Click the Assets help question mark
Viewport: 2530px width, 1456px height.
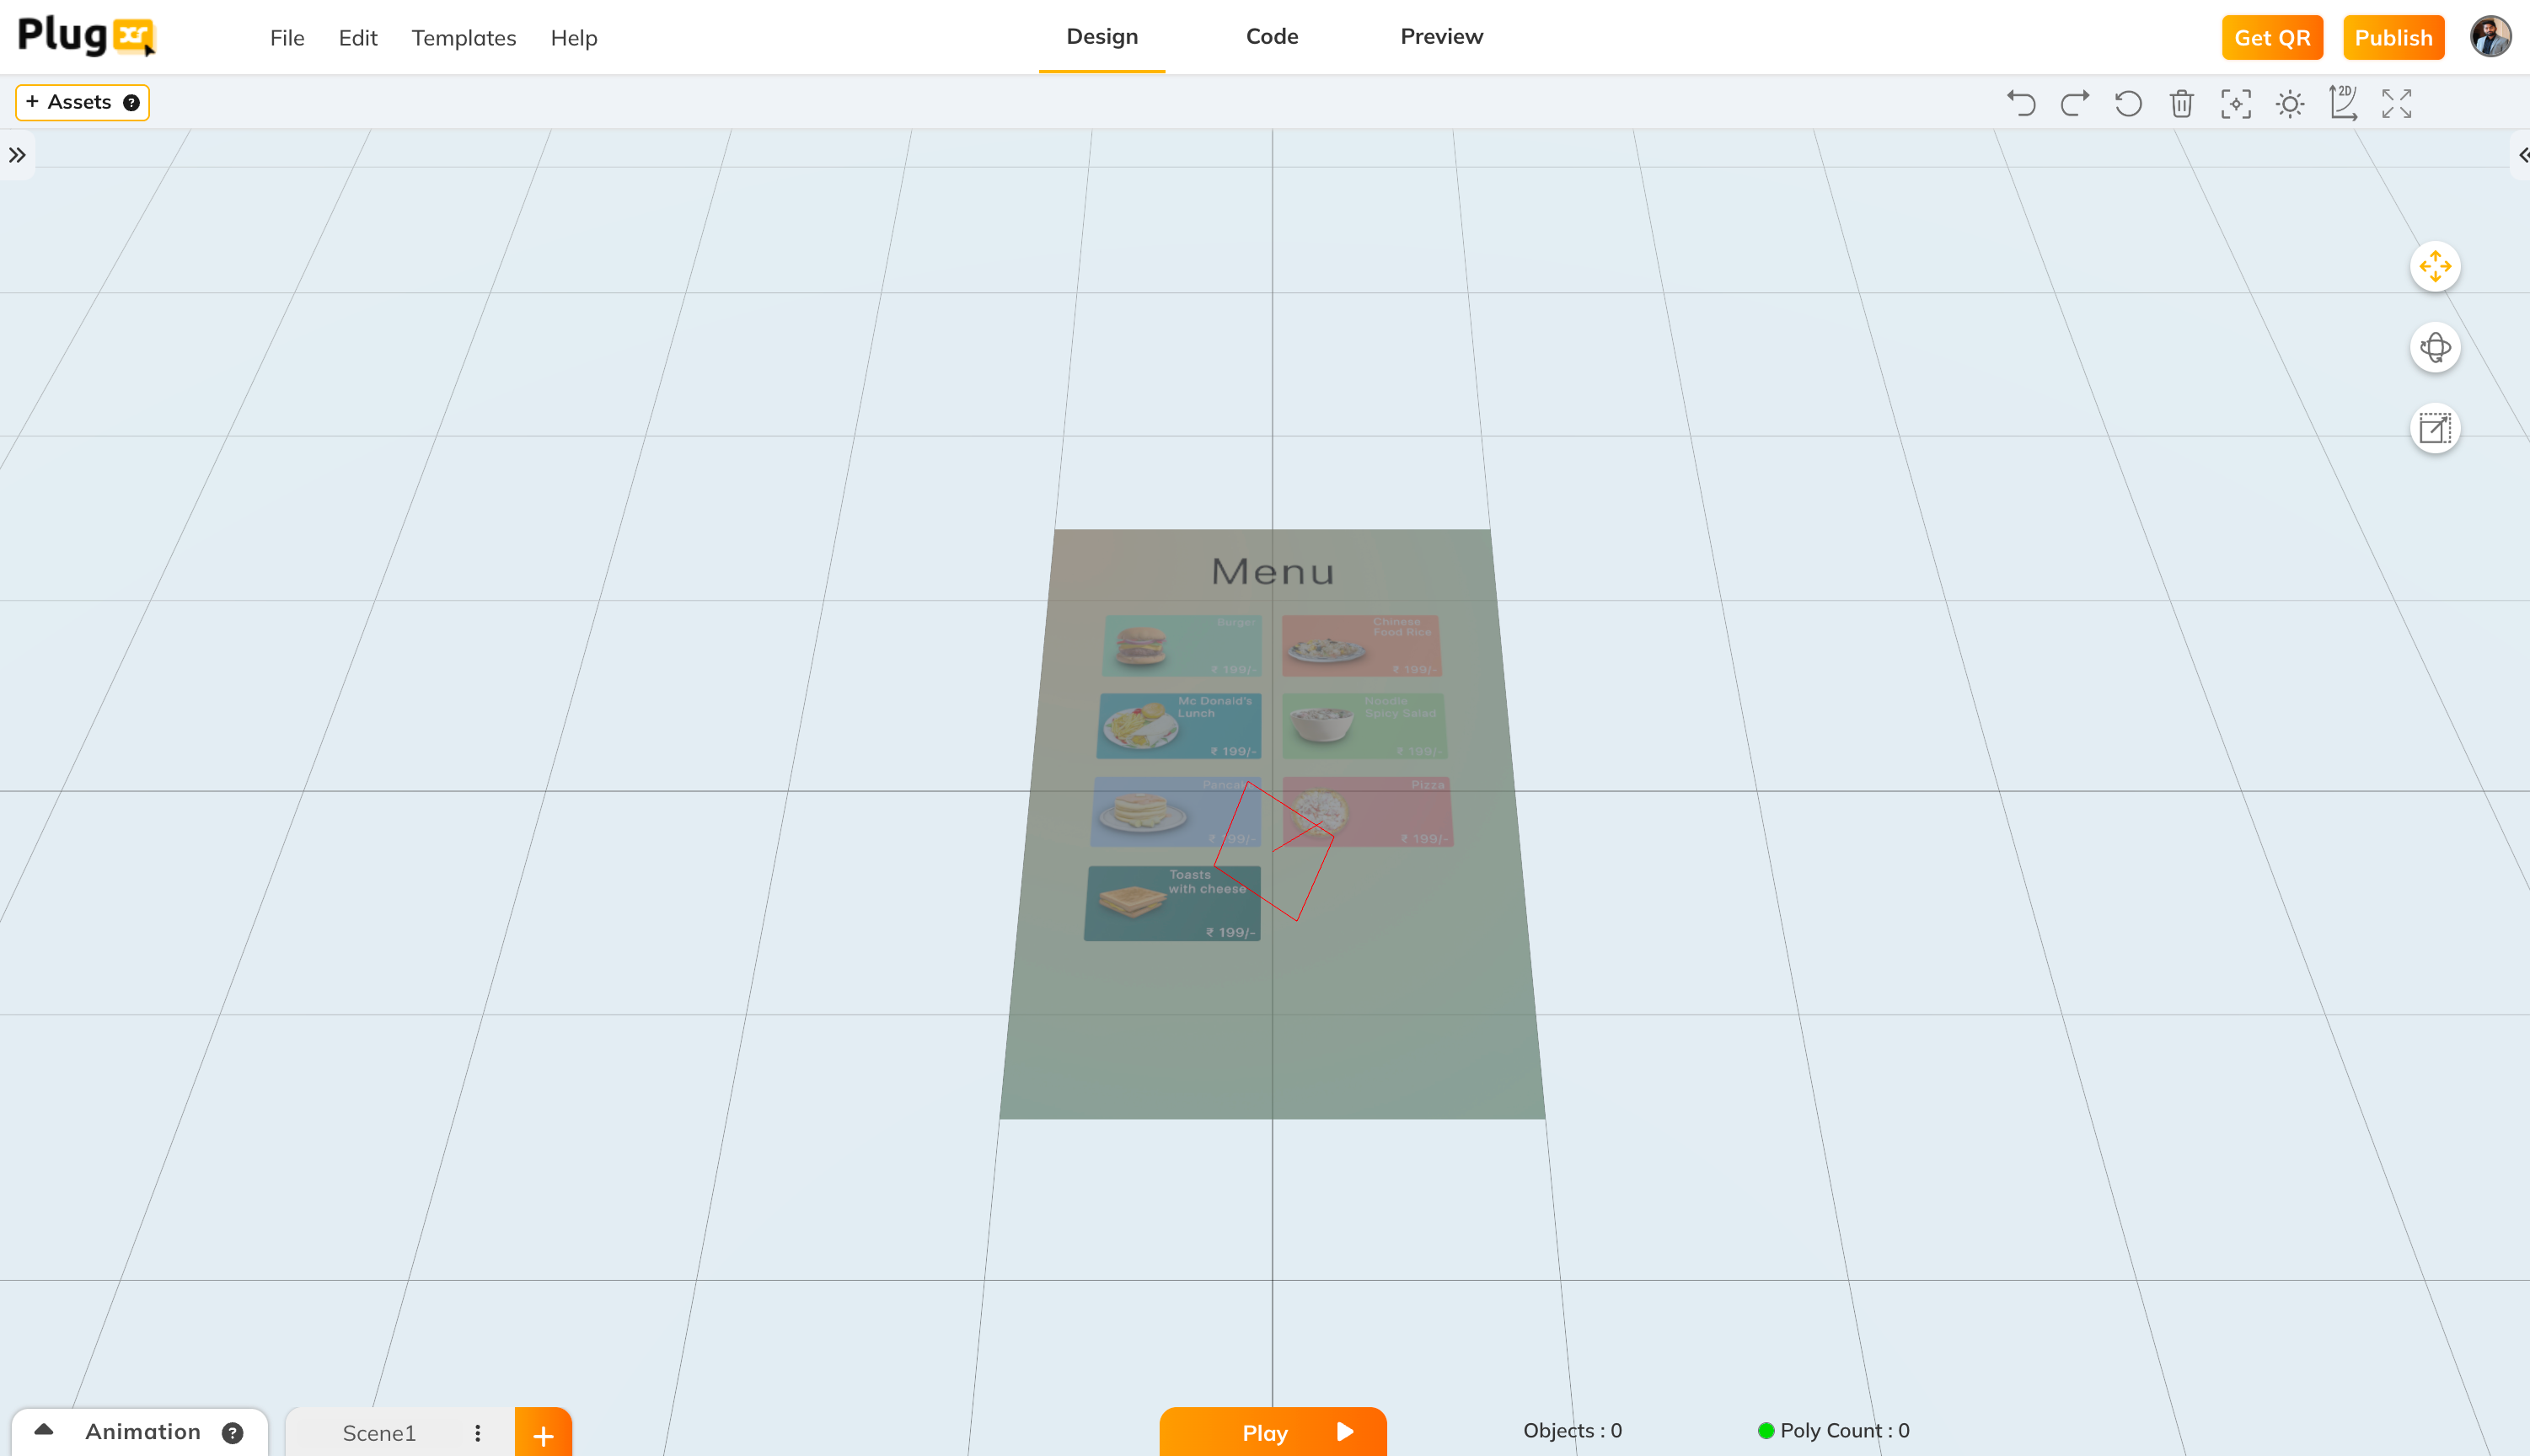[131, 102]
